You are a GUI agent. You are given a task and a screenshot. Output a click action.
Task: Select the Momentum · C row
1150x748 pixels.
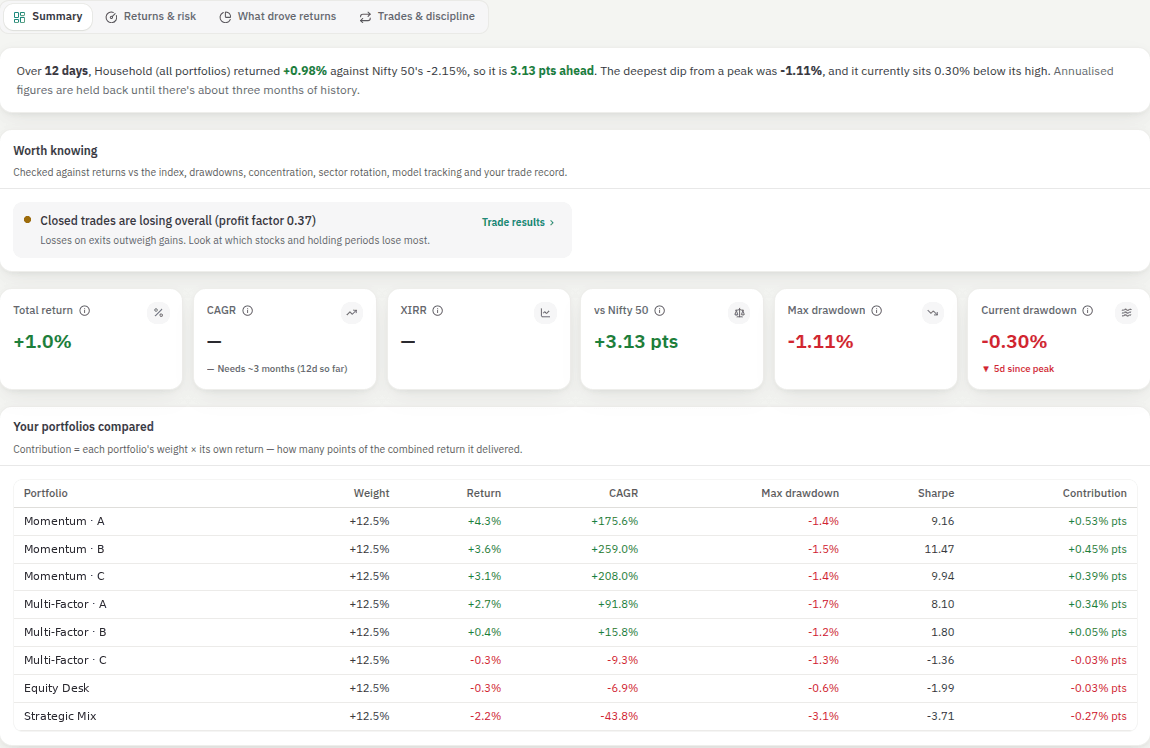[575, 576]
